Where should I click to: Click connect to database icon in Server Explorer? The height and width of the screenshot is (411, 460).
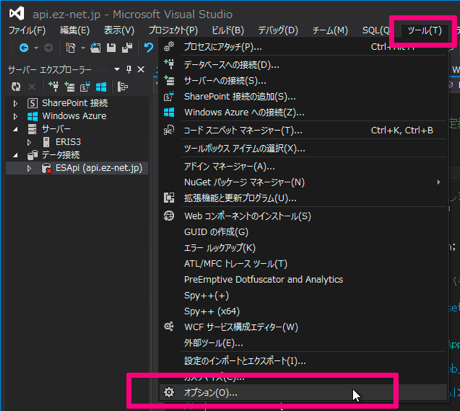pos(54,87)
